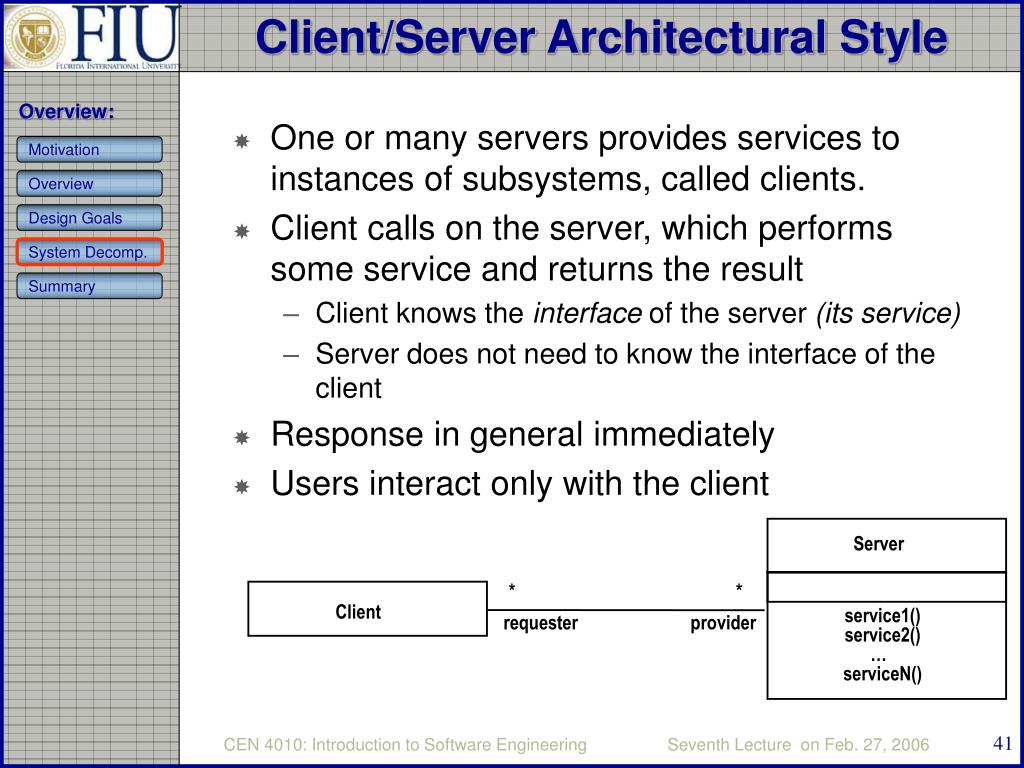The height and width of the screenshot is (768, 1024).
Task: Click sub-bullet Client knows the interface
Action: (638, 314)
